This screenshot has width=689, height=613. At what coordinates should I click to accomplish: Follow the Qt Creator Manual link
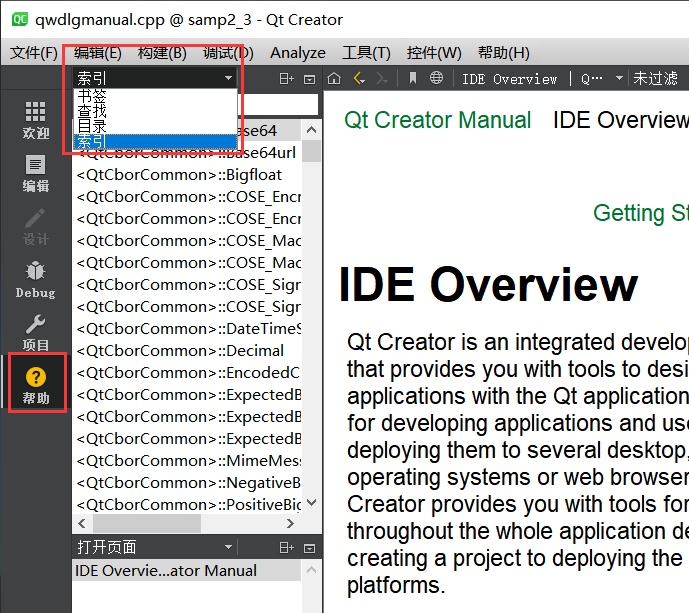tap(437, 120)
